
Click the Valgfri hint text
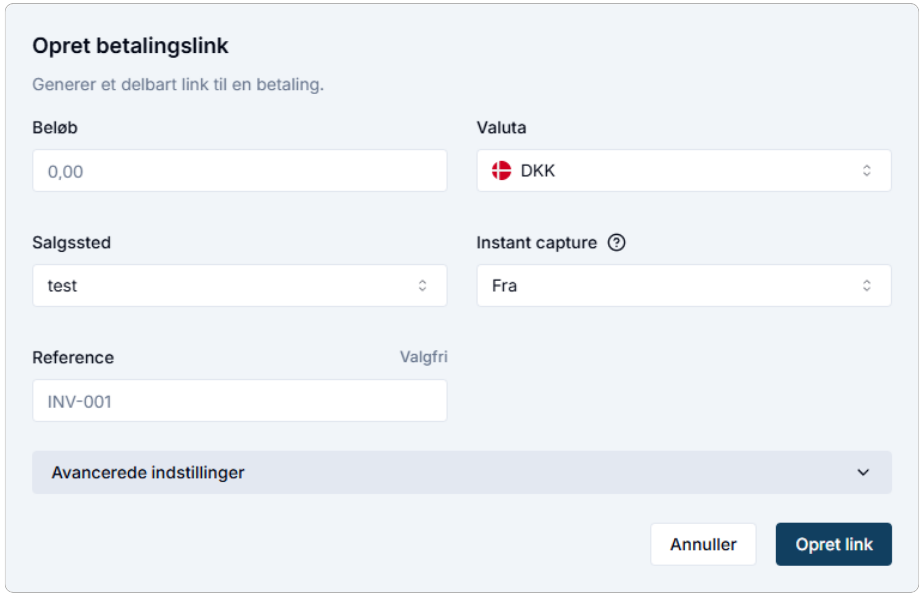click(x=423, y=357)
